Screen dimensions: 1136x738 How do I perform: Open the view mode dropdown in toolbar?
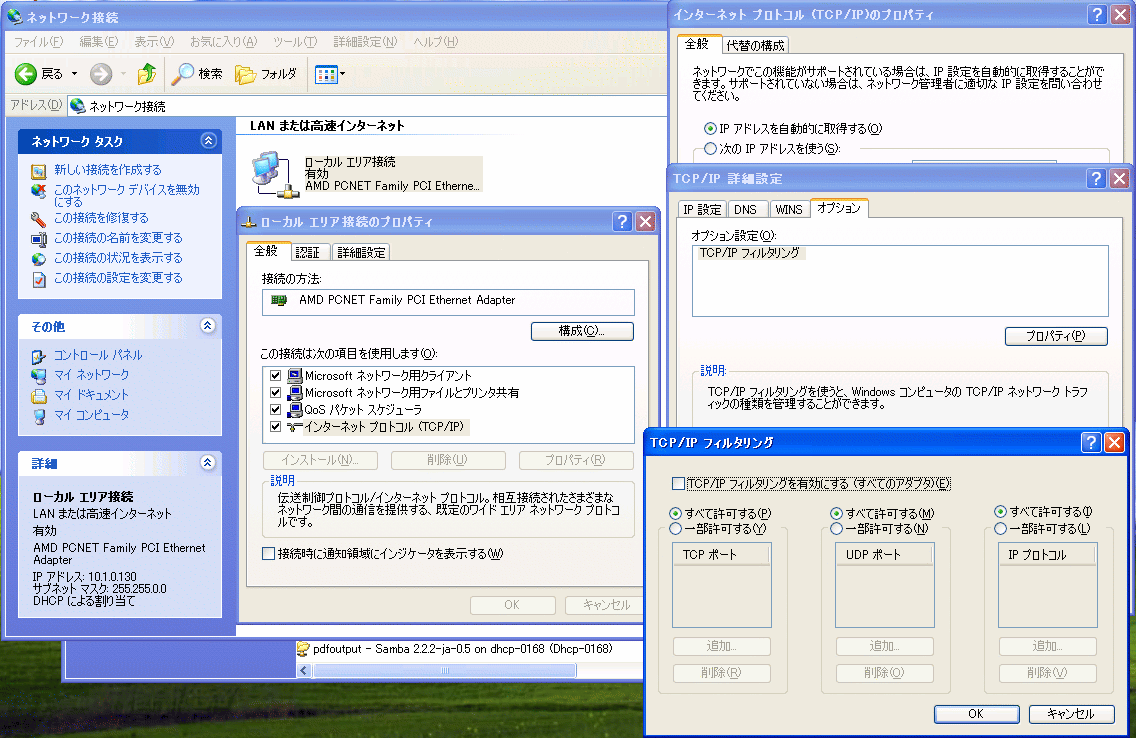coord(330,74)
